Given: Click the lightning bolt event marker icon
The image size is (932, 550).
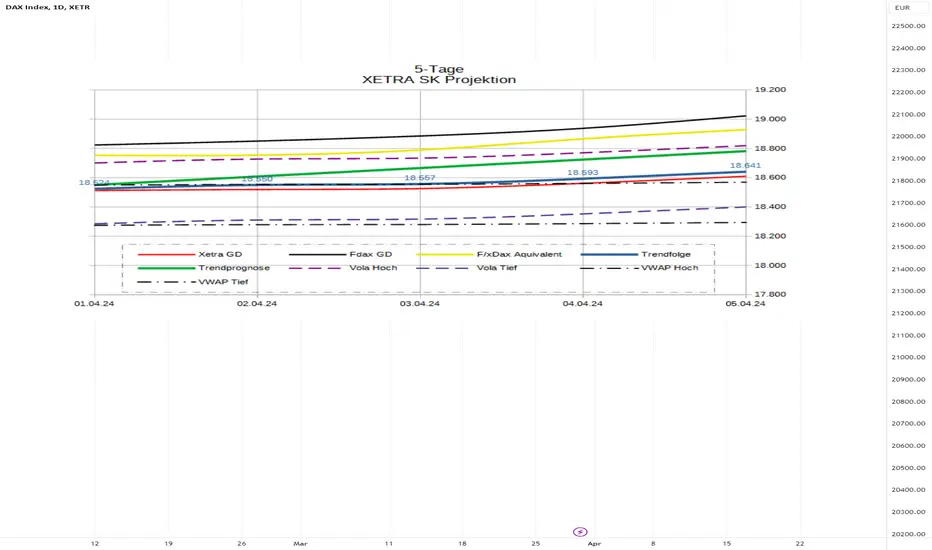Looking at the screenshot, I should pyautogui.click(x=580, y=532).
